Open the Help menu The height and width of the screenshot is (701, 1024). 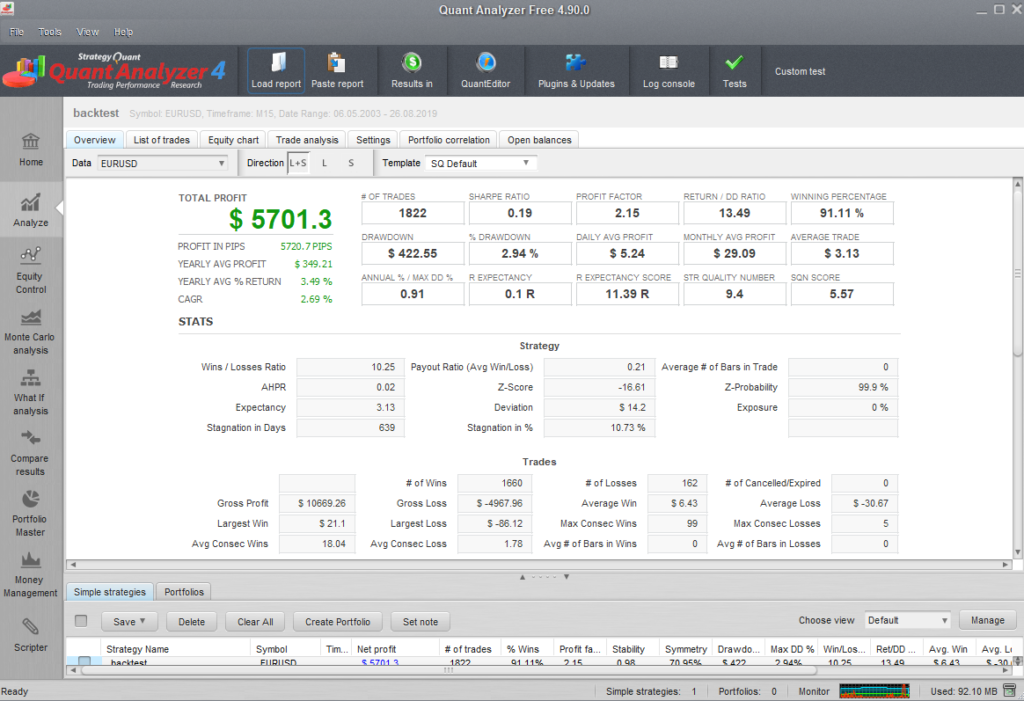tap(123, 31)
